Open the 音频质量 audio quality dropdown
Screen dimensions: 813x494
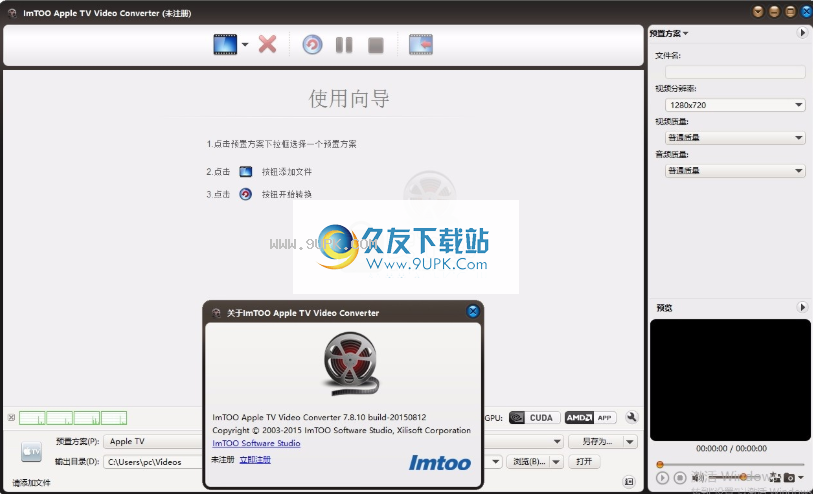(x=735, y=171)
